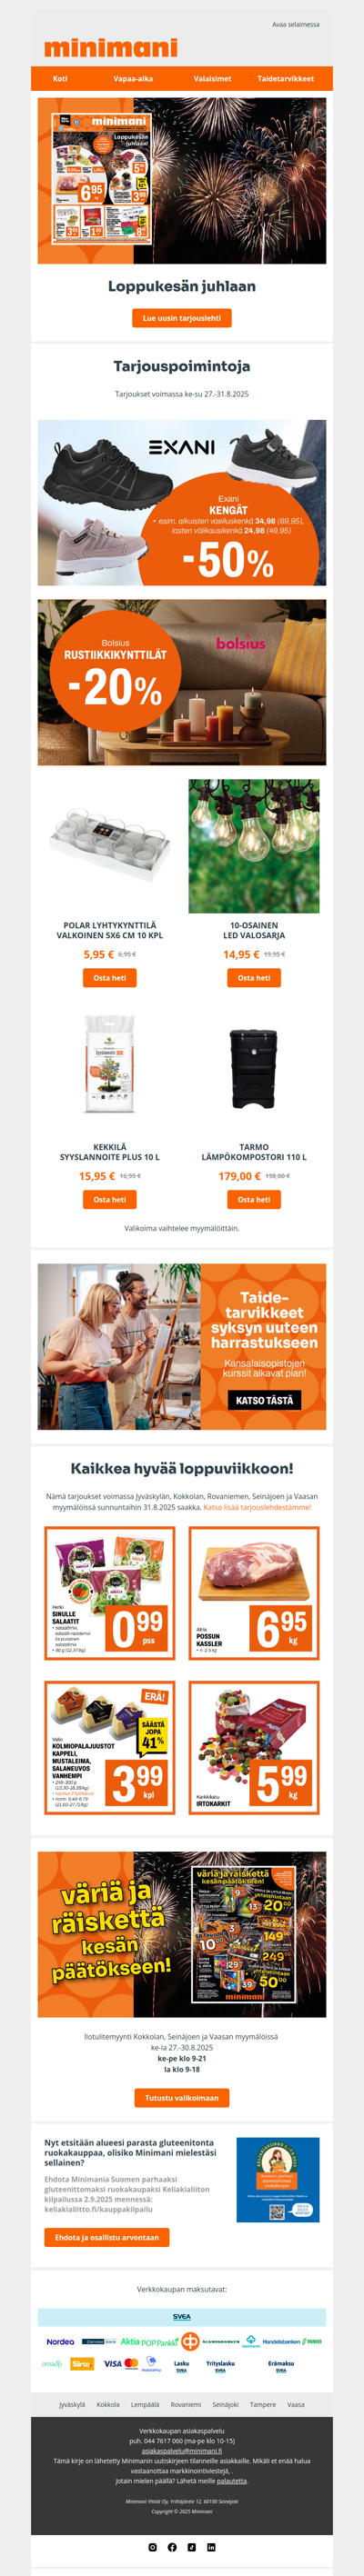Open the Koti menu item
364x2576 pixels.
click(60, 78)
